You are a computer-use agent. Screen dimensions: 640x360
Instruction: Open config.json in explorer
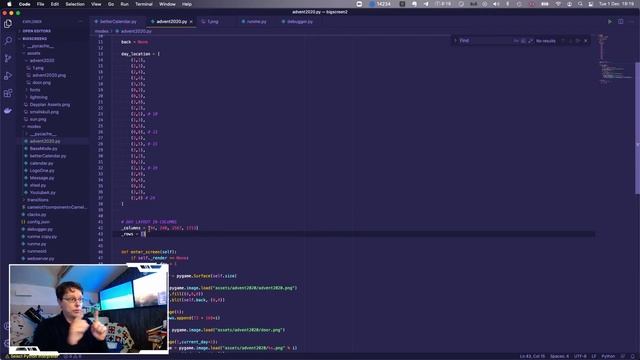click(38, 222)
